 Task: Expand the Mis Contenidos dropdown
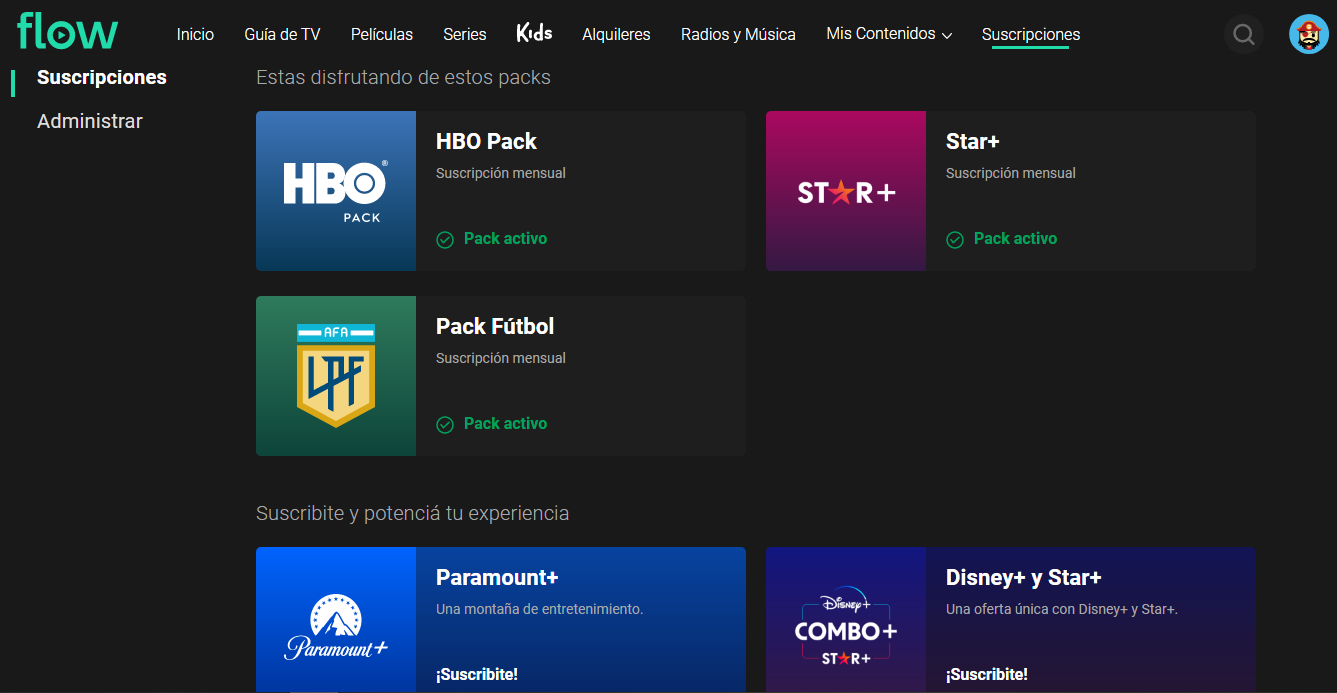click(x=889, y=34)
